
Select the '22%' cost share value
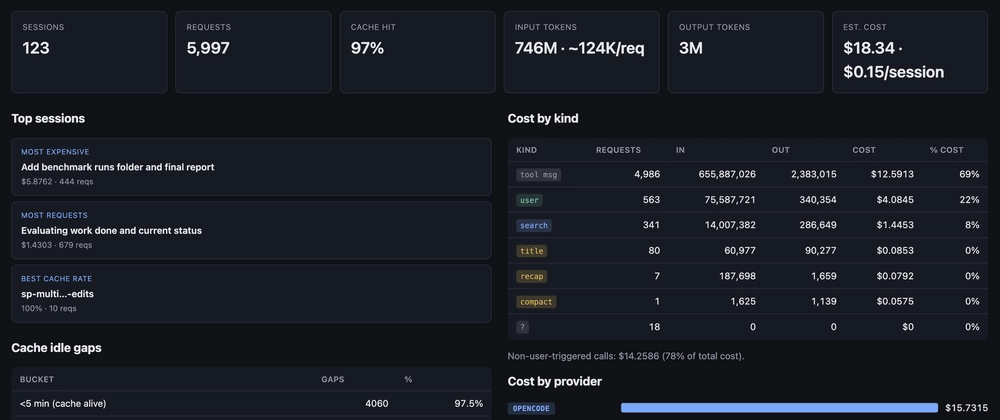pos(969,200)
